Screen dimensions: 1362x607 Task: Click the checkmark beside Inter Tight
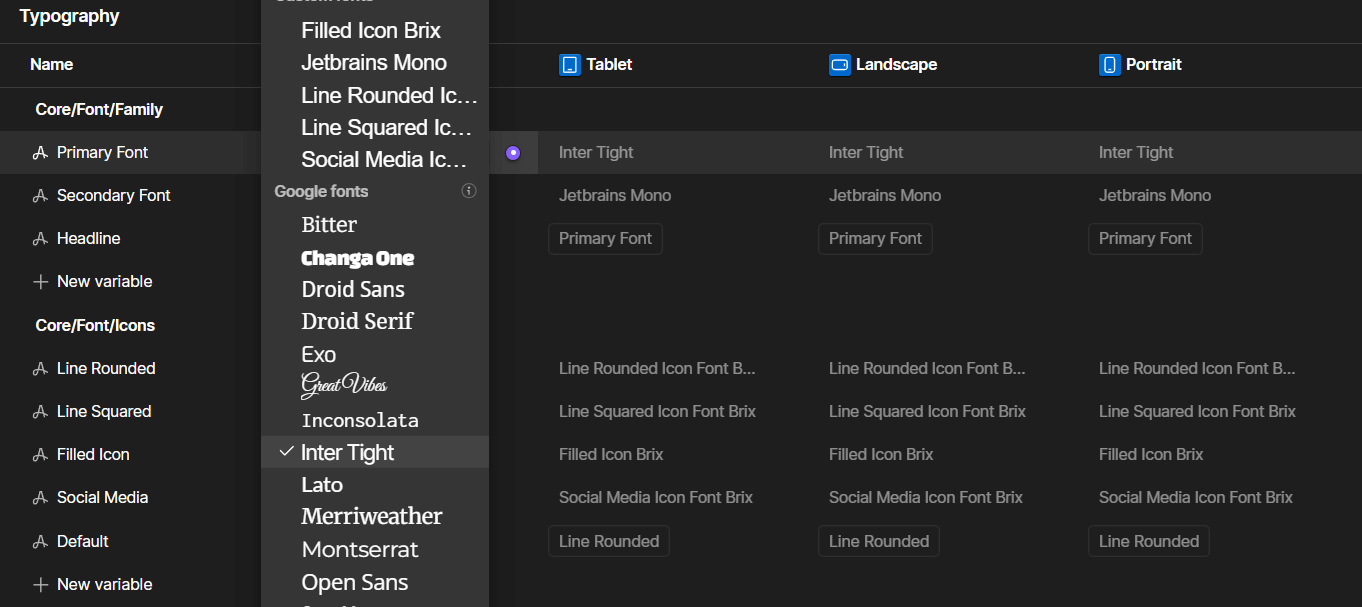286,451
